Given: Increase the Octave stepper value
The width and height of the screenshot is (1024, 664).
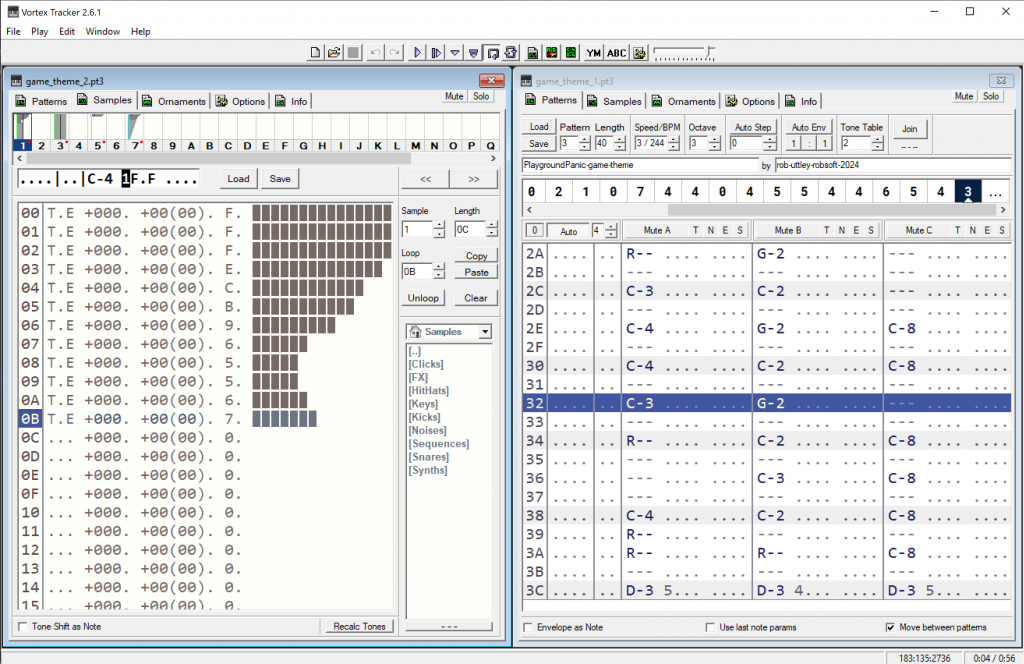Looking at the screenshot, I should pos(714,139).
